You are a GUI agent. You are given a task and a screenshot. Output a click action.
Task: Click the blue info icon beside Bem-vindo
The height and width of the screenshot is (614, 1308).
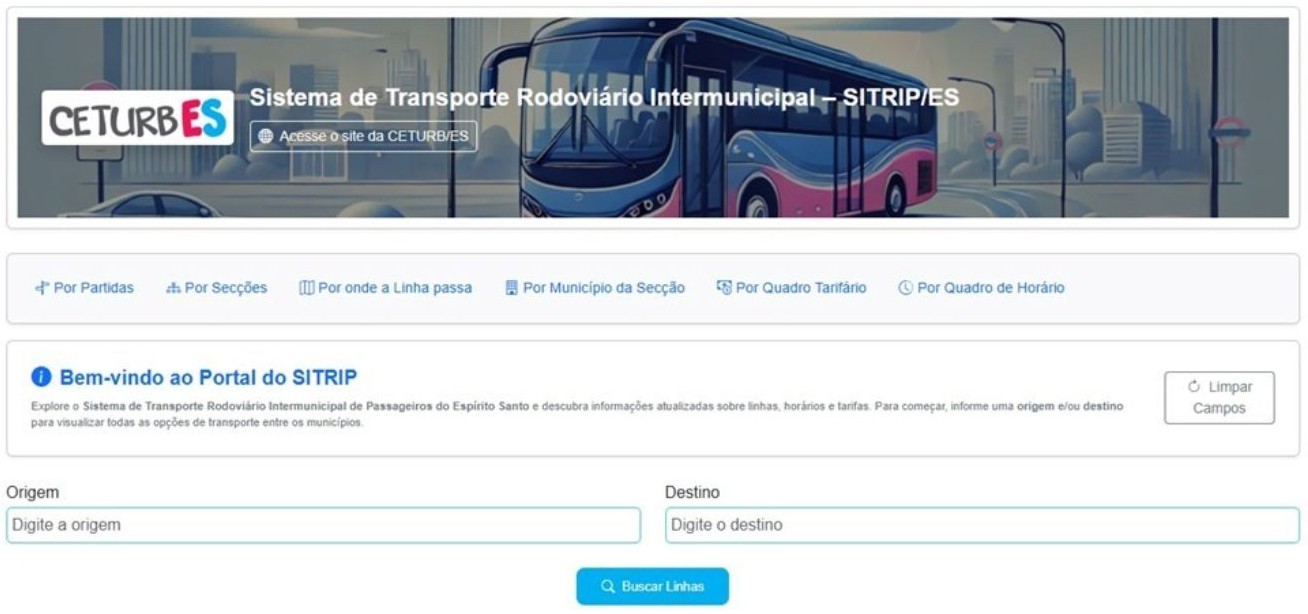coord(41,377)
